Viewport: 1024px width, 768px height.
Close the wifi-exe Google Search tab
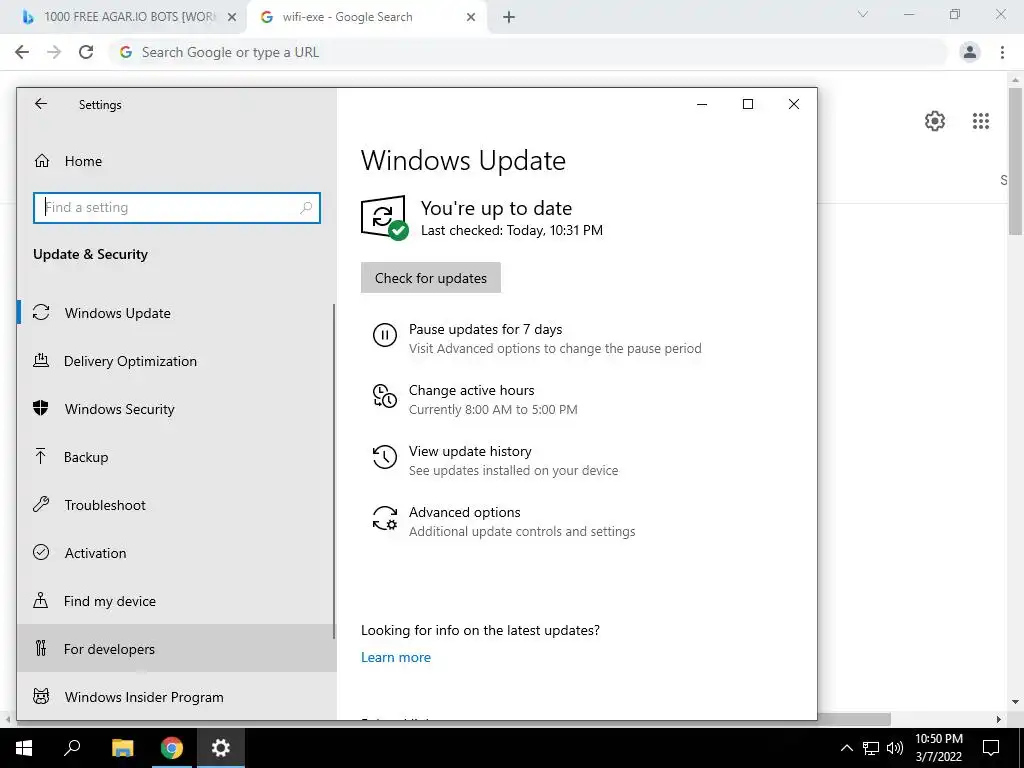[471, 18]
